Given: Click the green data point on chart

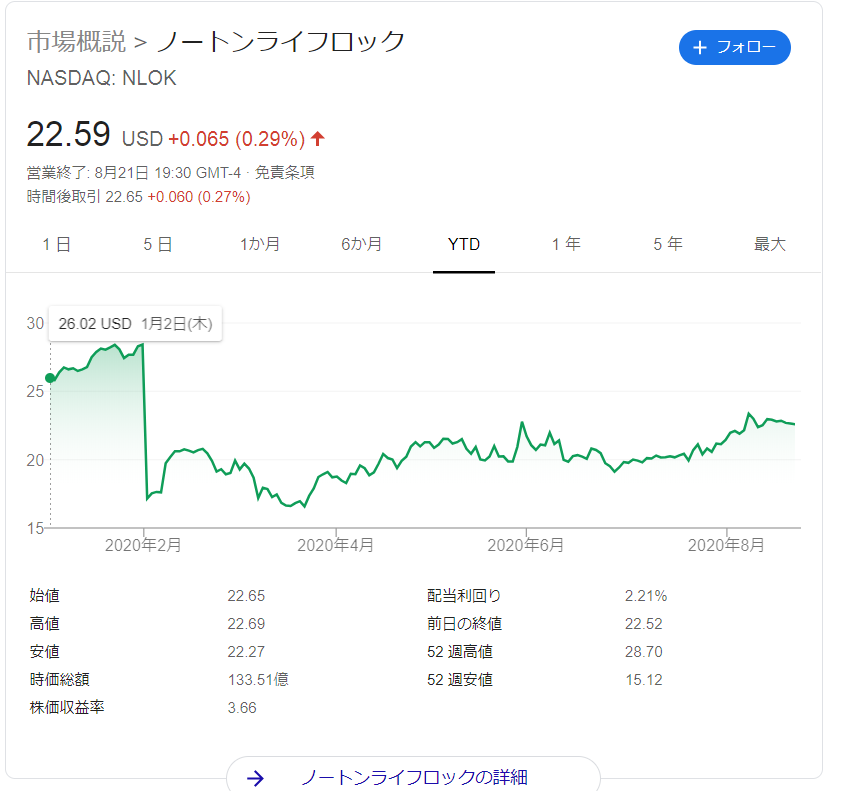Looking at the screenshot, I should [50, 378].
